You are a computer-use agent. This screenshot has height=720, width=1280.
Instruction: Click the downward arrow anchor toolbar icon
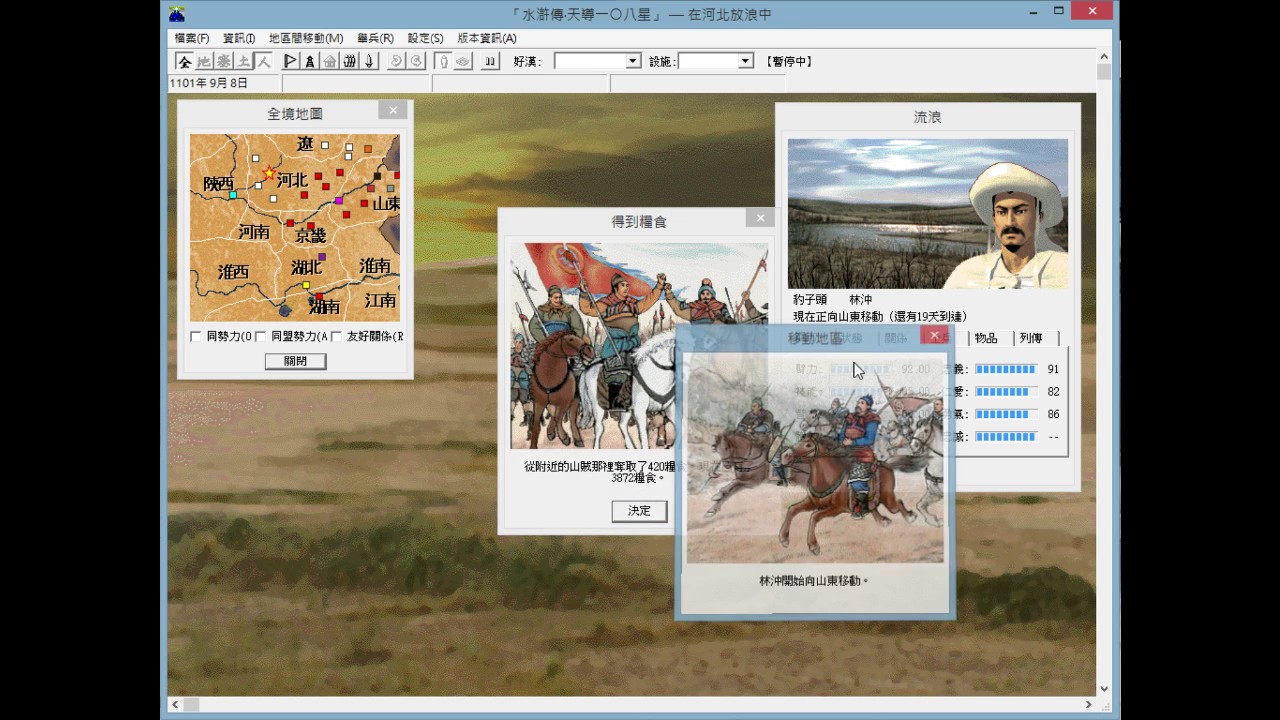pos(369,61)
